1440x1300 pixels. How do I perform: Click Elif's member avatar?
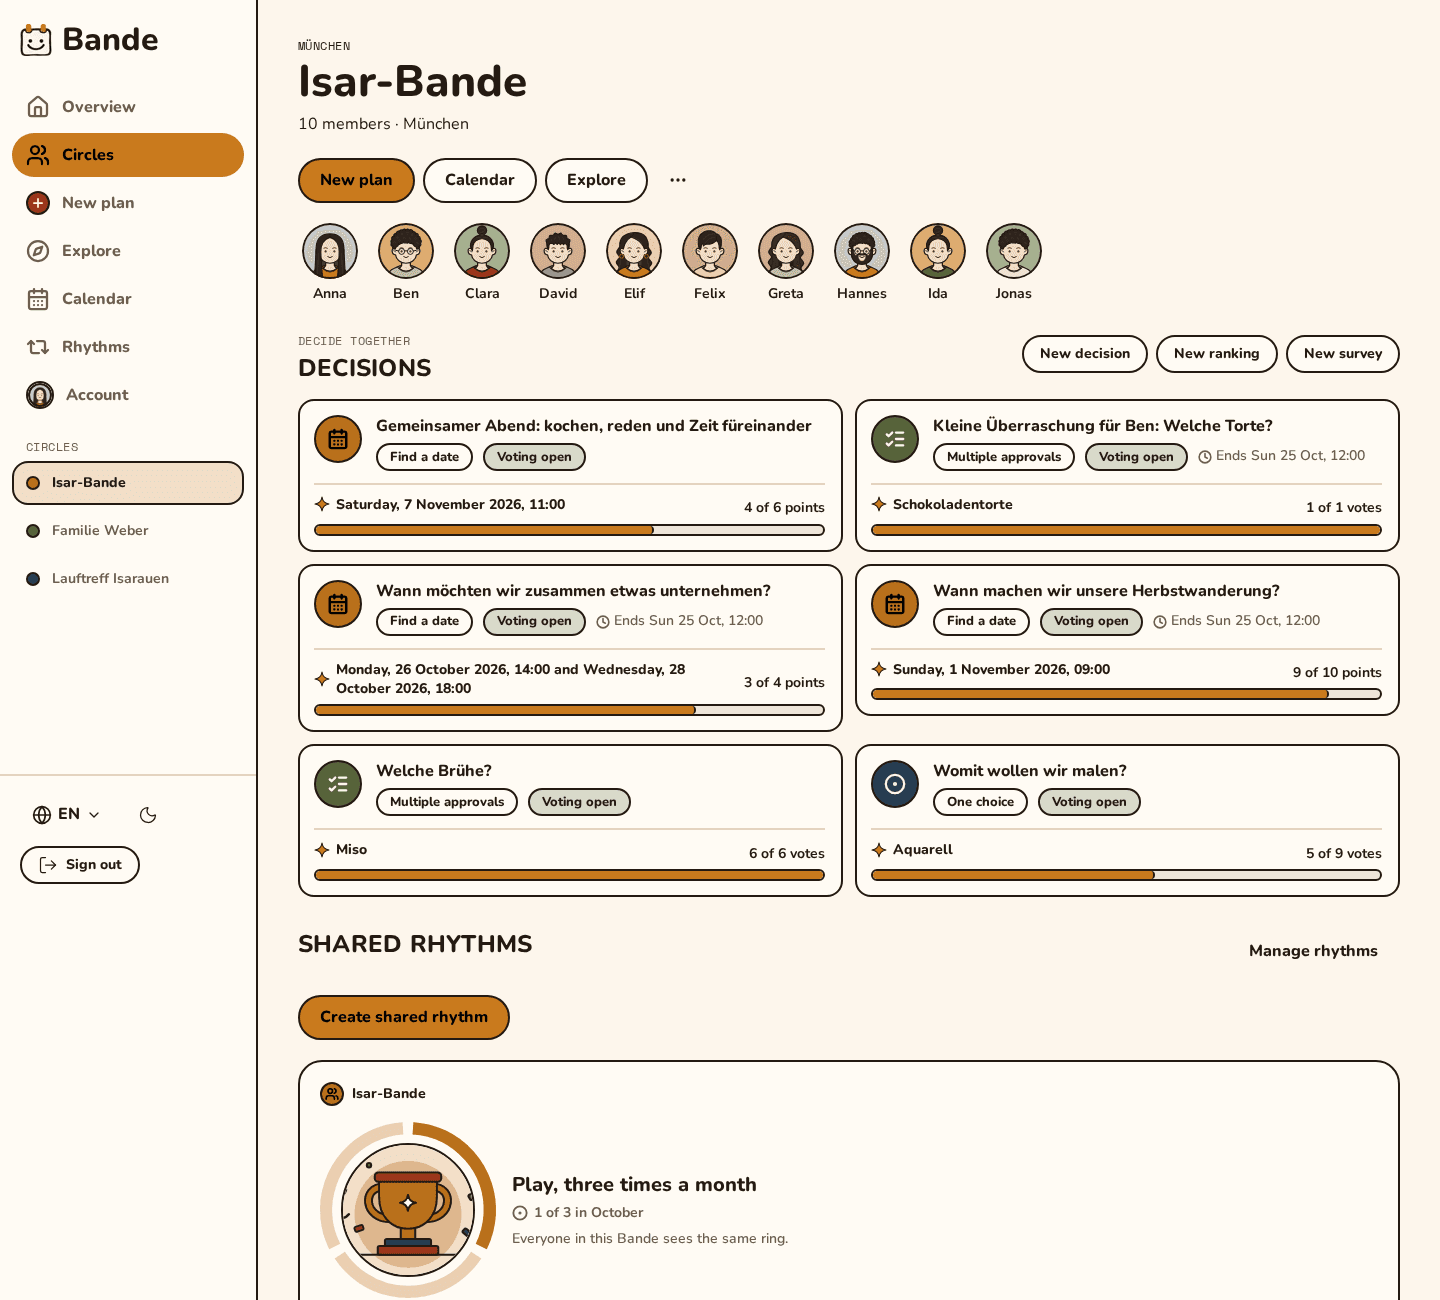[x=634, y=251]
